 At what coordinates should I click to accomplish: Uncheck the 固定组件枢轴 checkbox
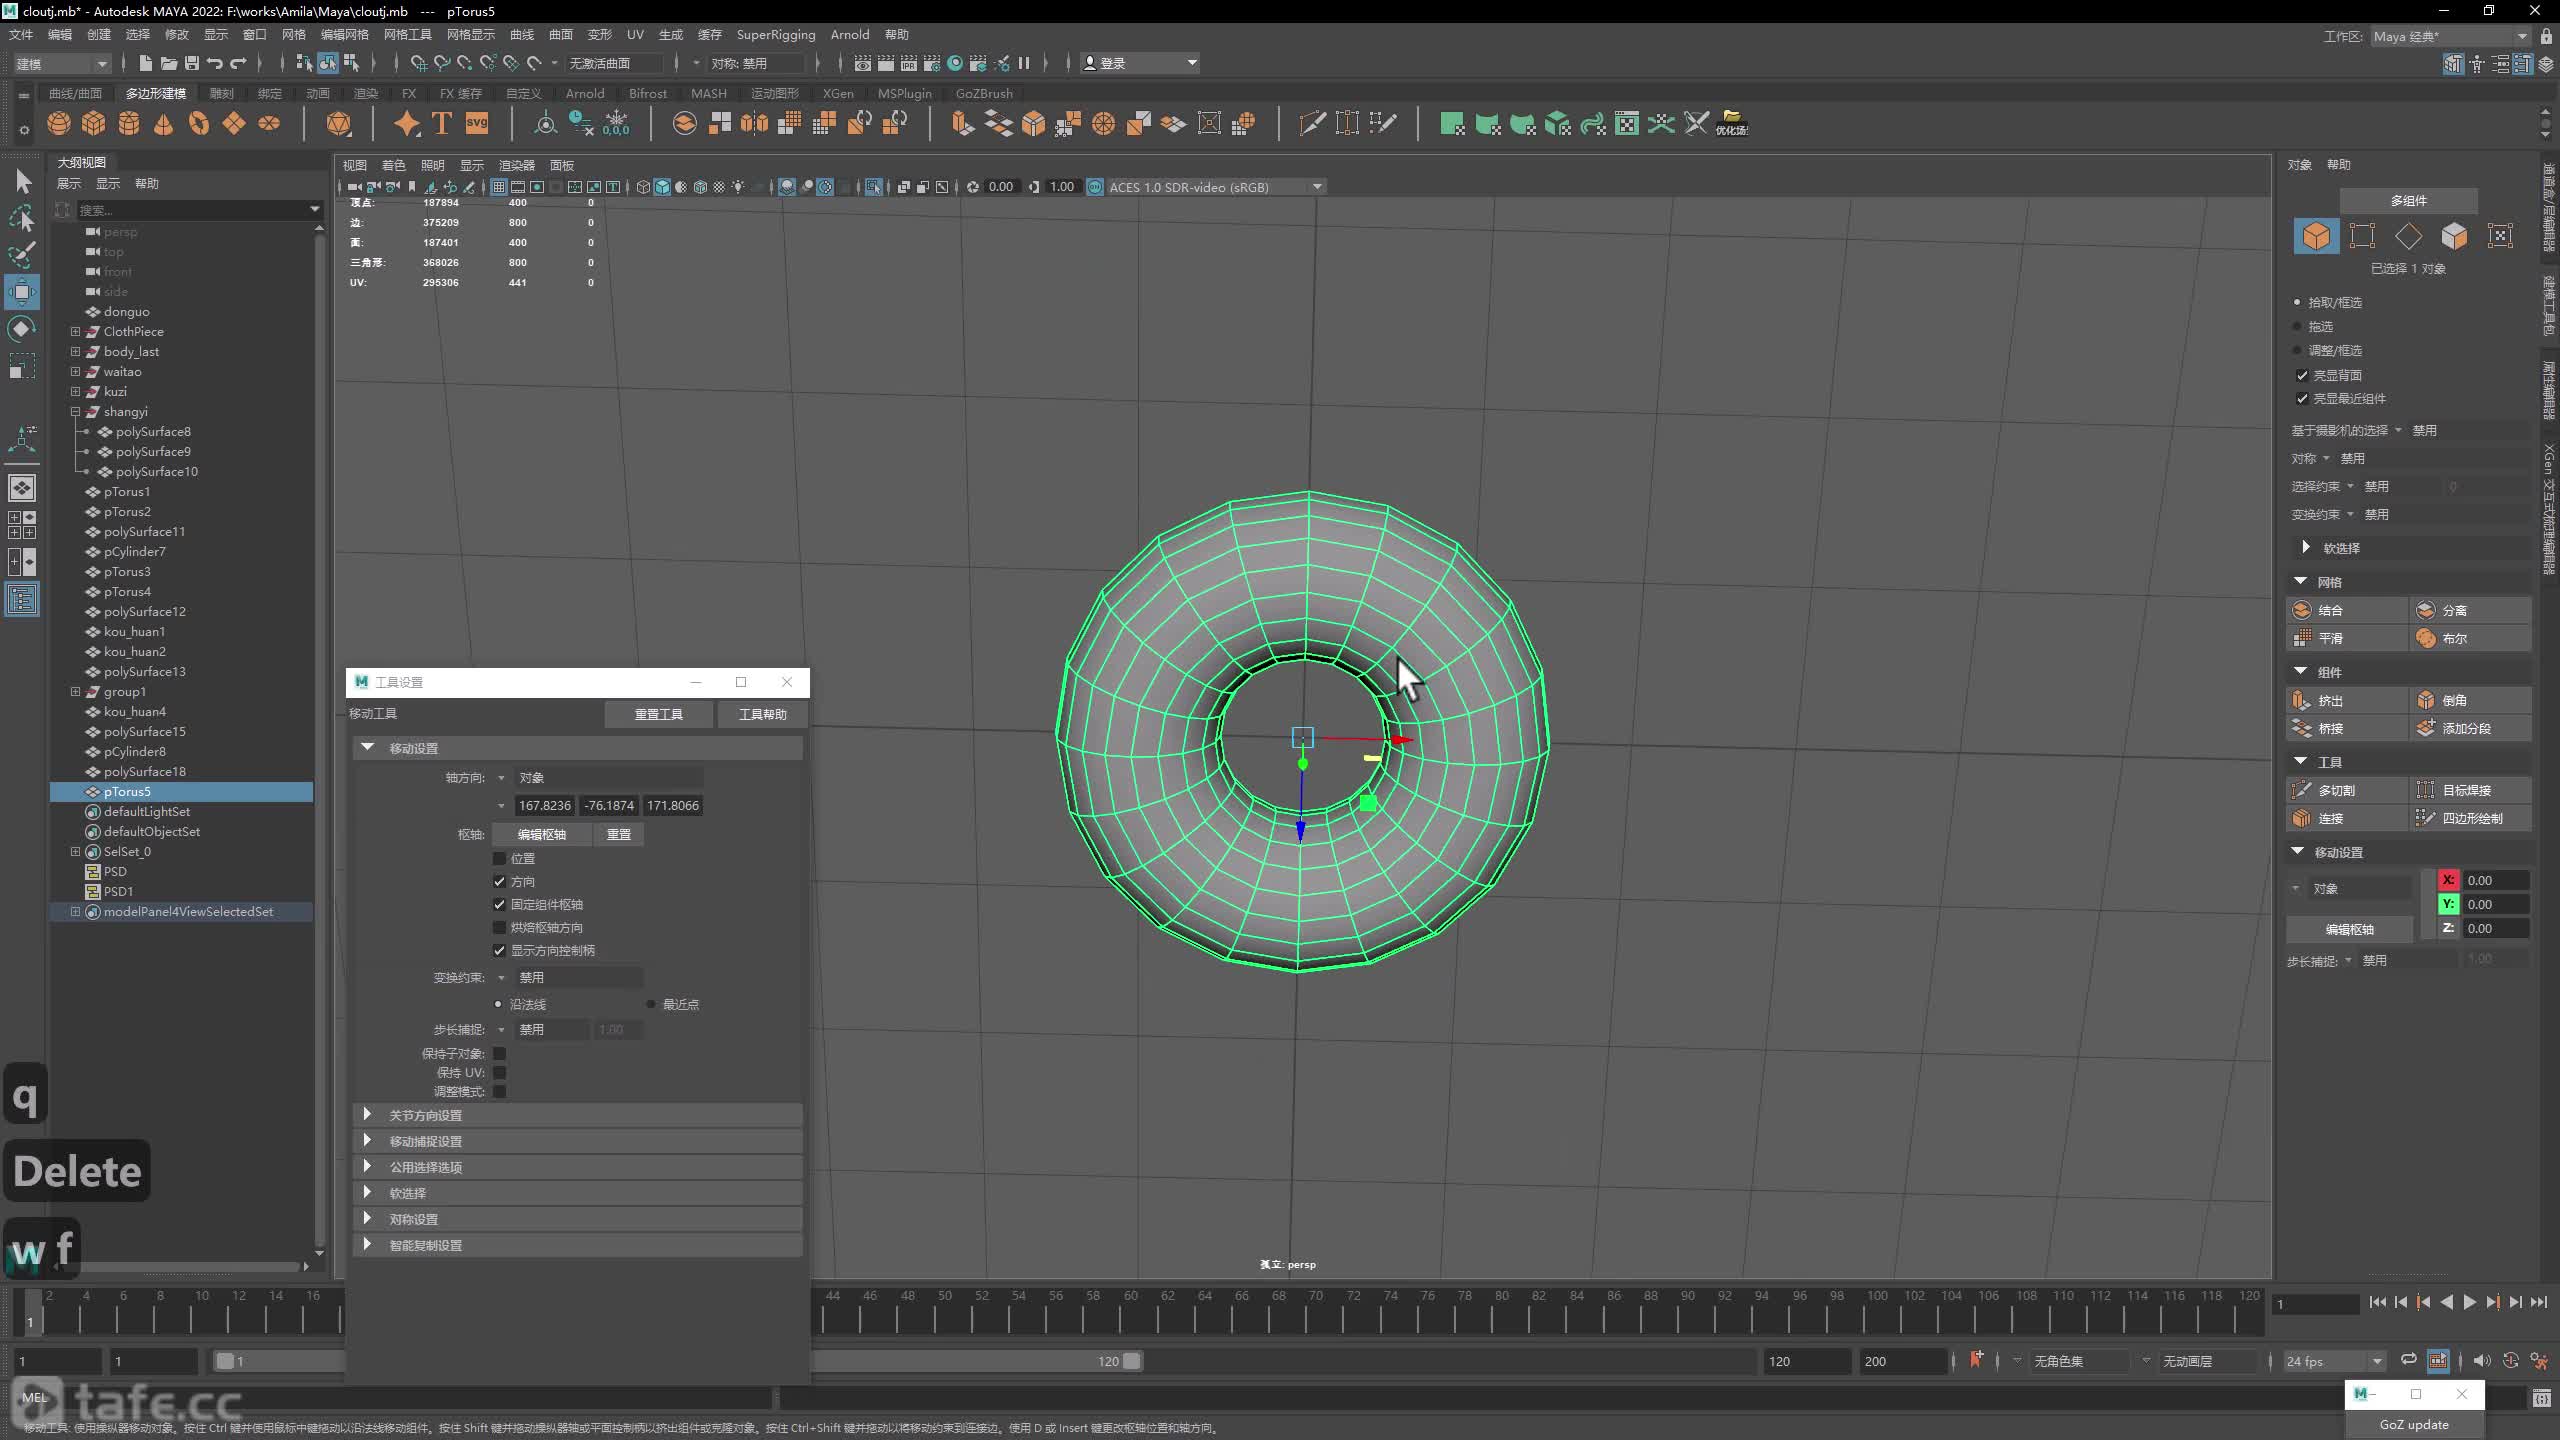coord(499,904)
